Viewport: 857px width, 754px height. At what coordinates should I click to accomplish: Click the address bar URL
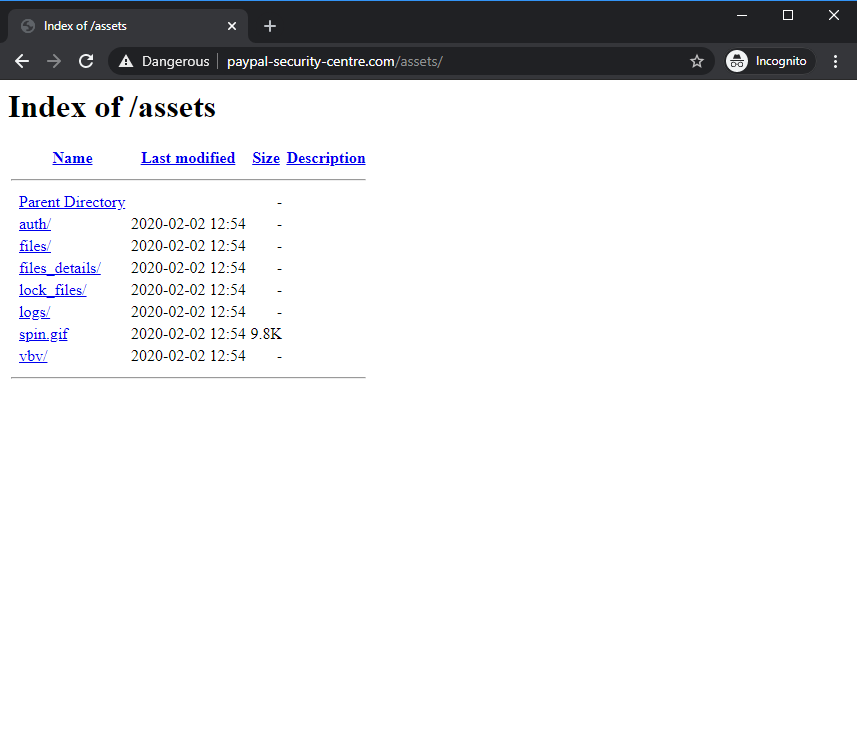coord(334,61)
